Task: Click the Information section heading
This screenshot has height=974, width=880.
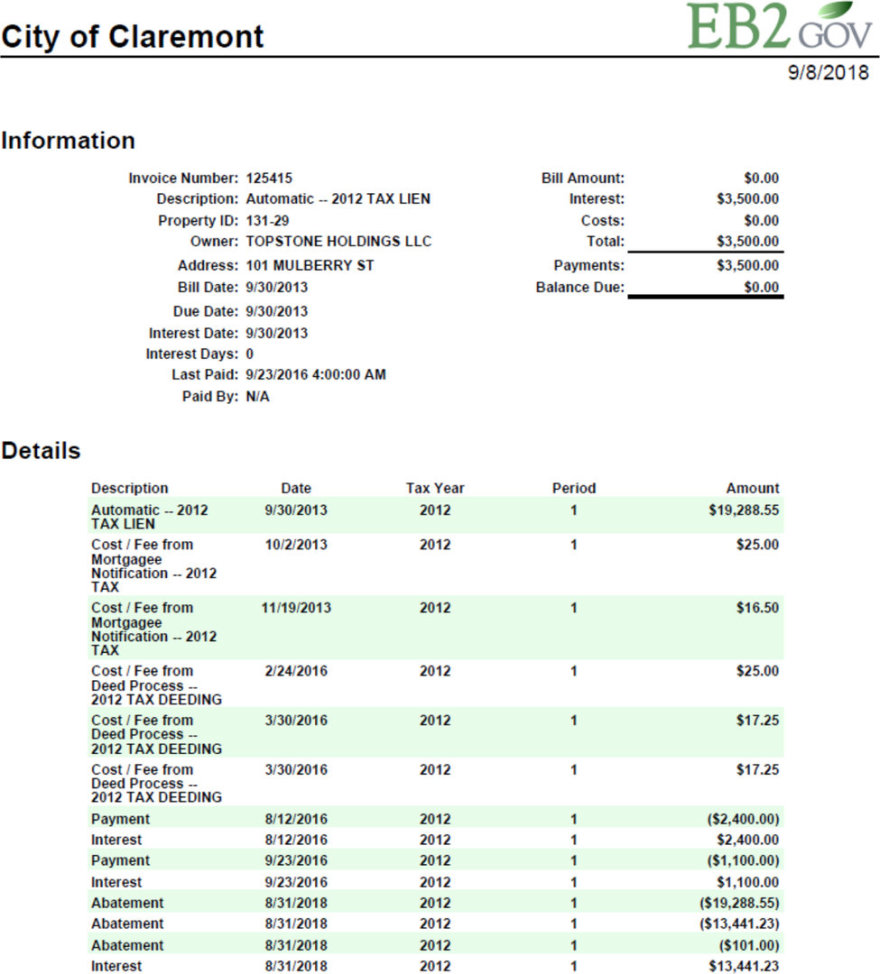Action: (68, 141)
